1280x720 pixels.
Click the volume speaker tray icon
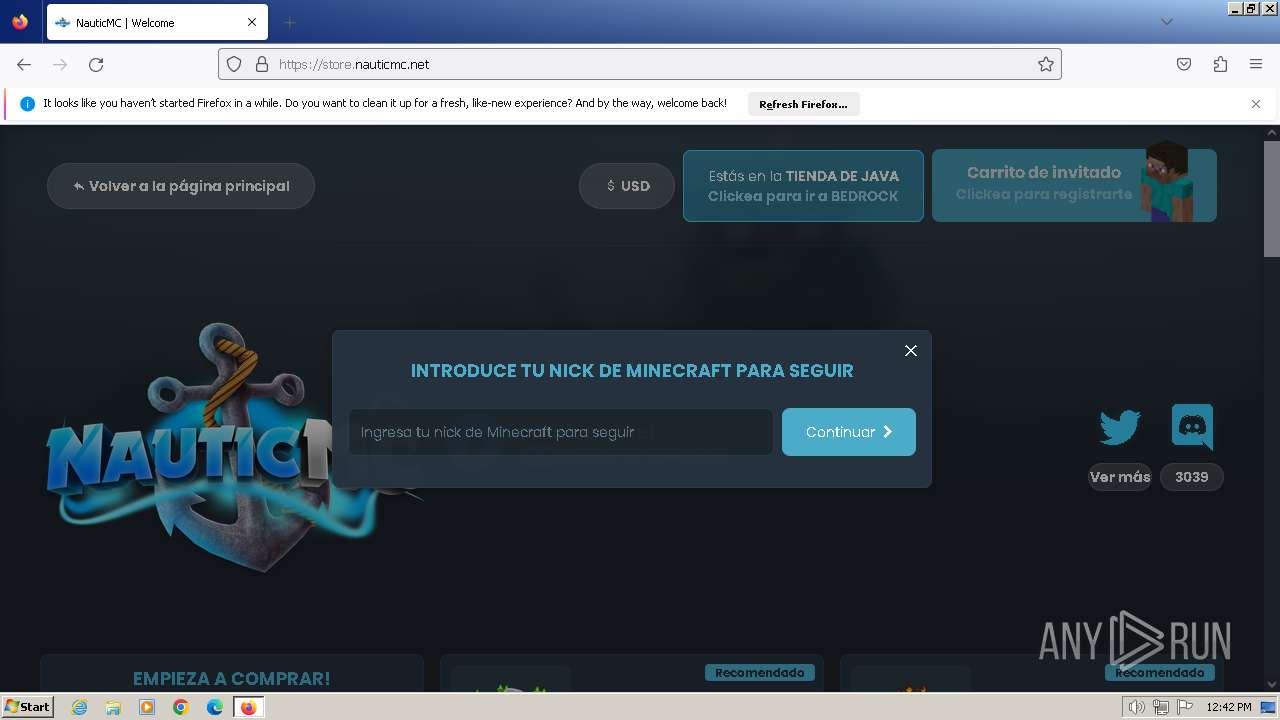pyautogui.click(x=1137, y=707)
